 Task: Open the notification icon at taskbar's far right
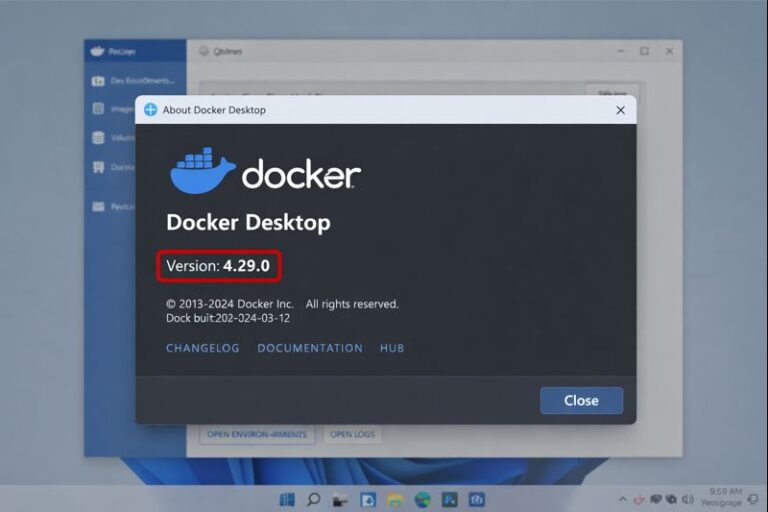753,499
